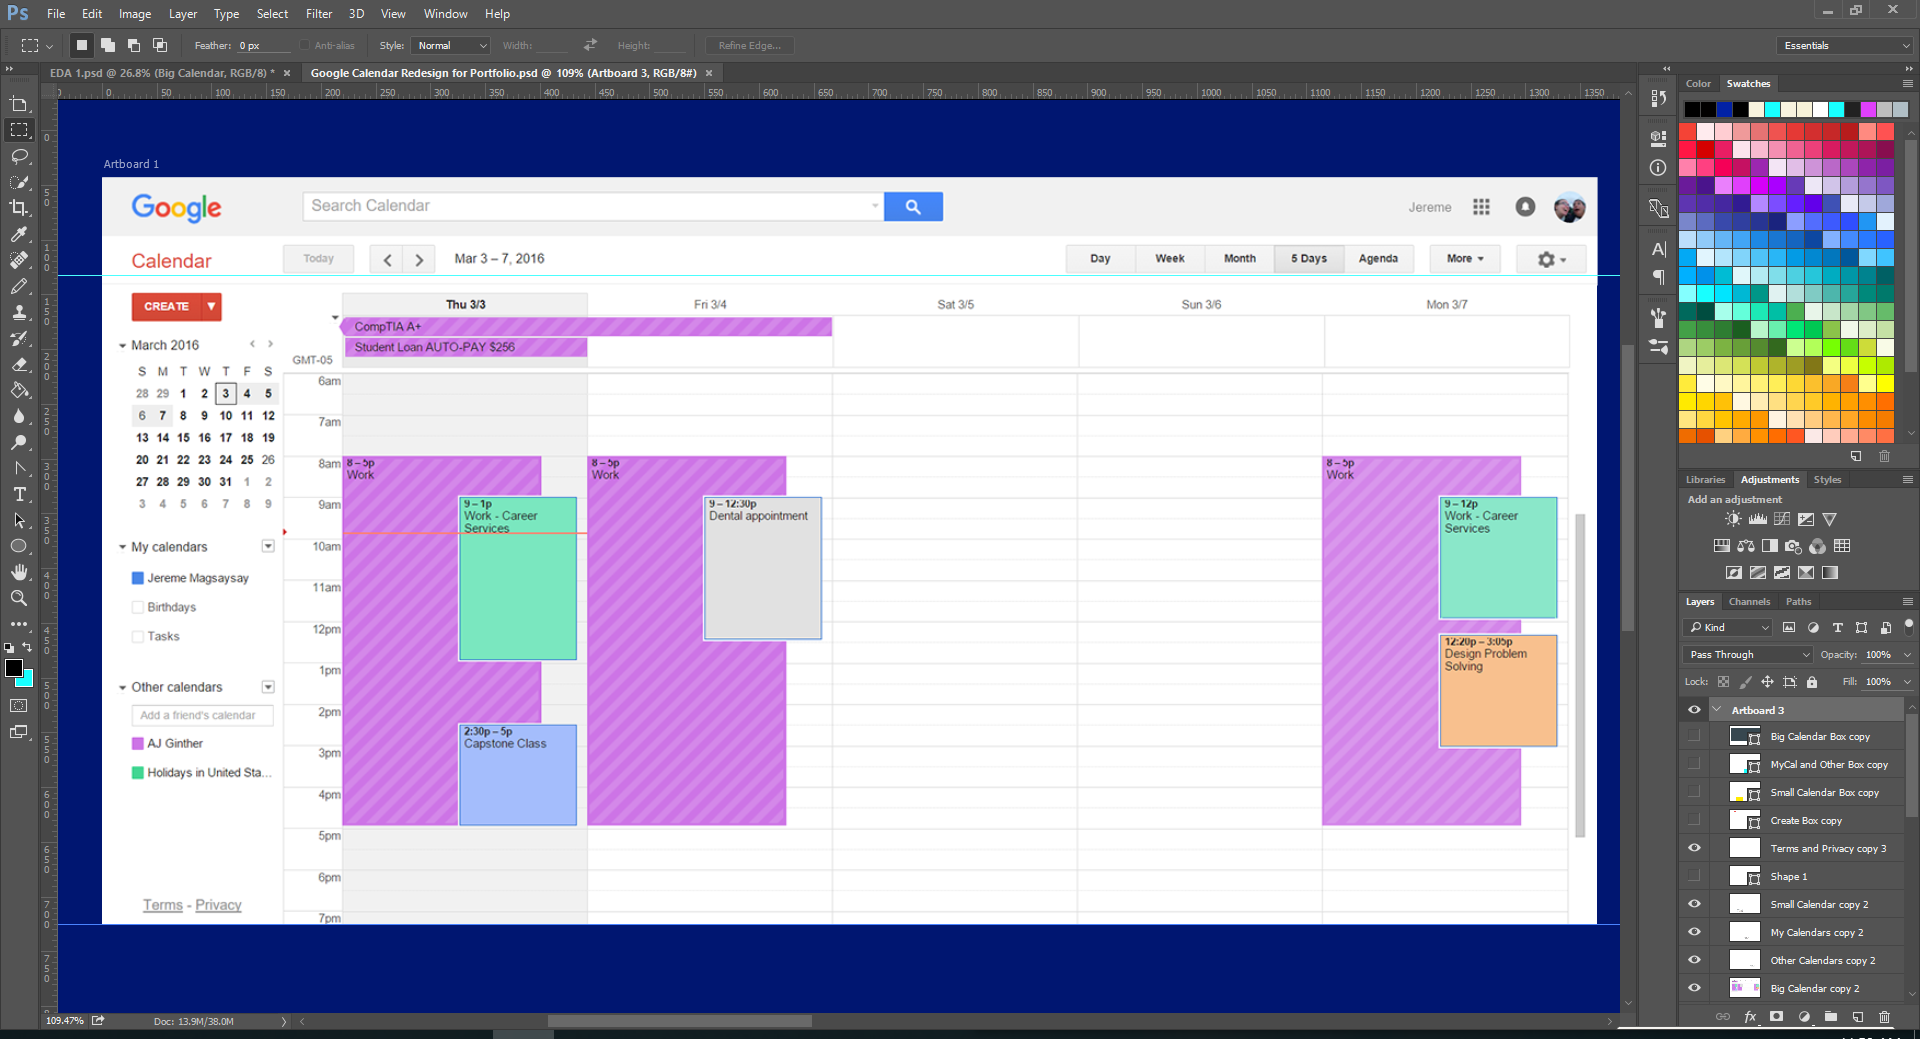
Task: Select the Rectangular Marquee tool
Action: (19, 130)
